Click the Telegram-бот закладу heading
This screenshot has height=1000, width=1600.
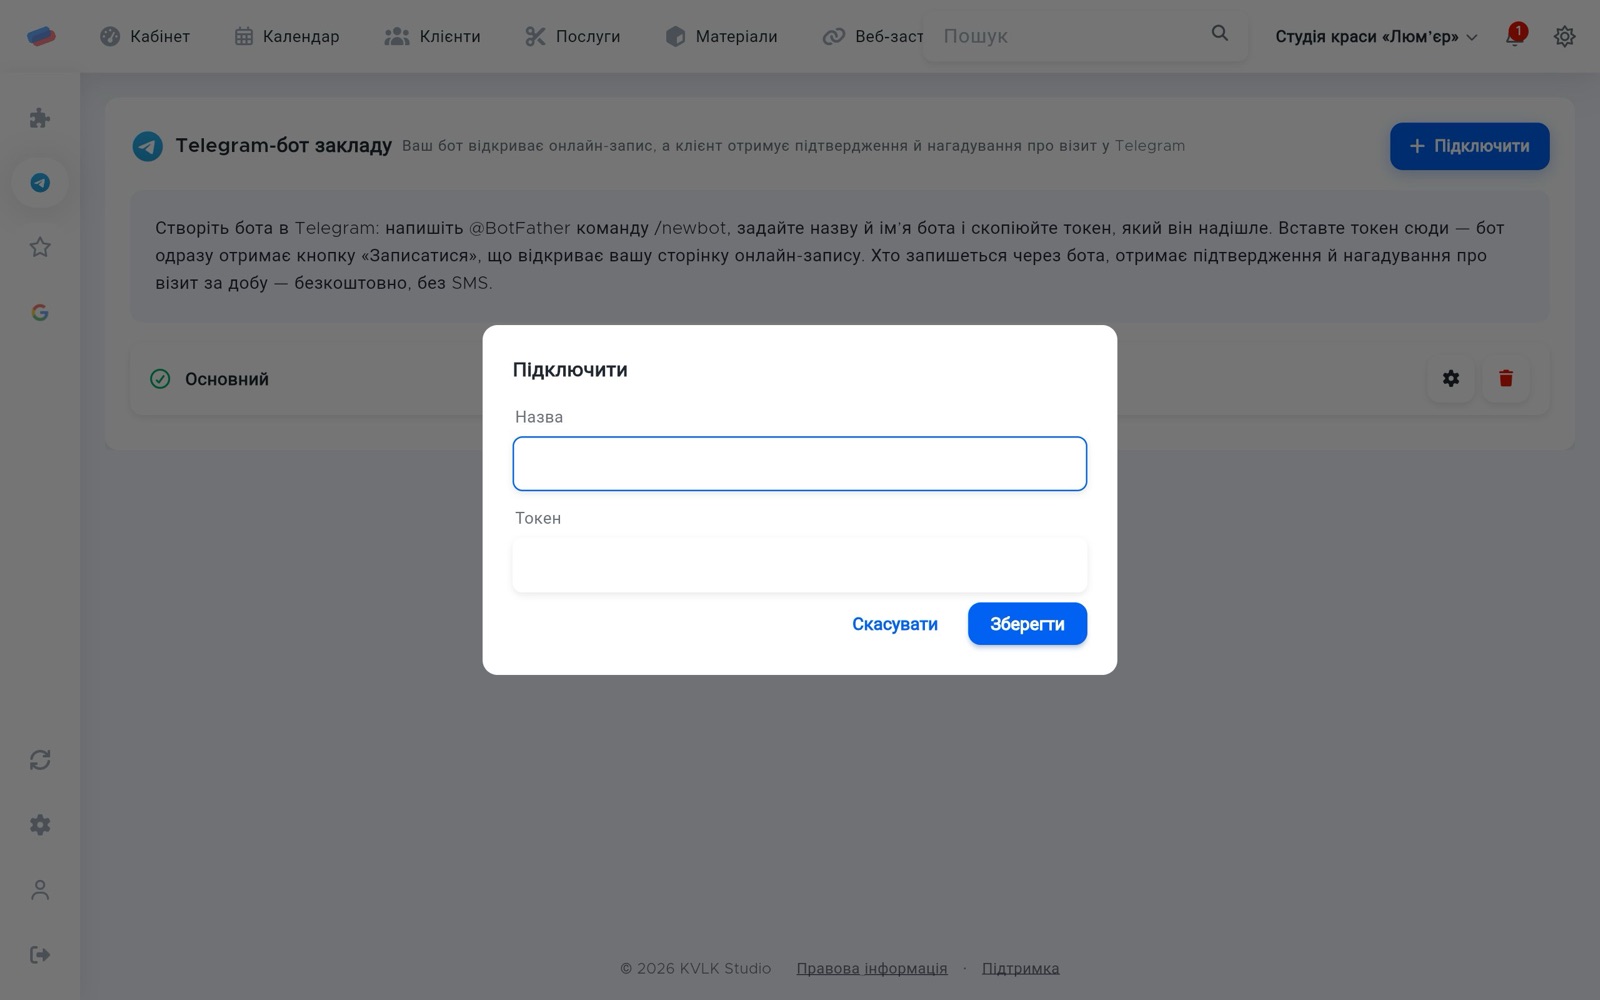point(284,146)
